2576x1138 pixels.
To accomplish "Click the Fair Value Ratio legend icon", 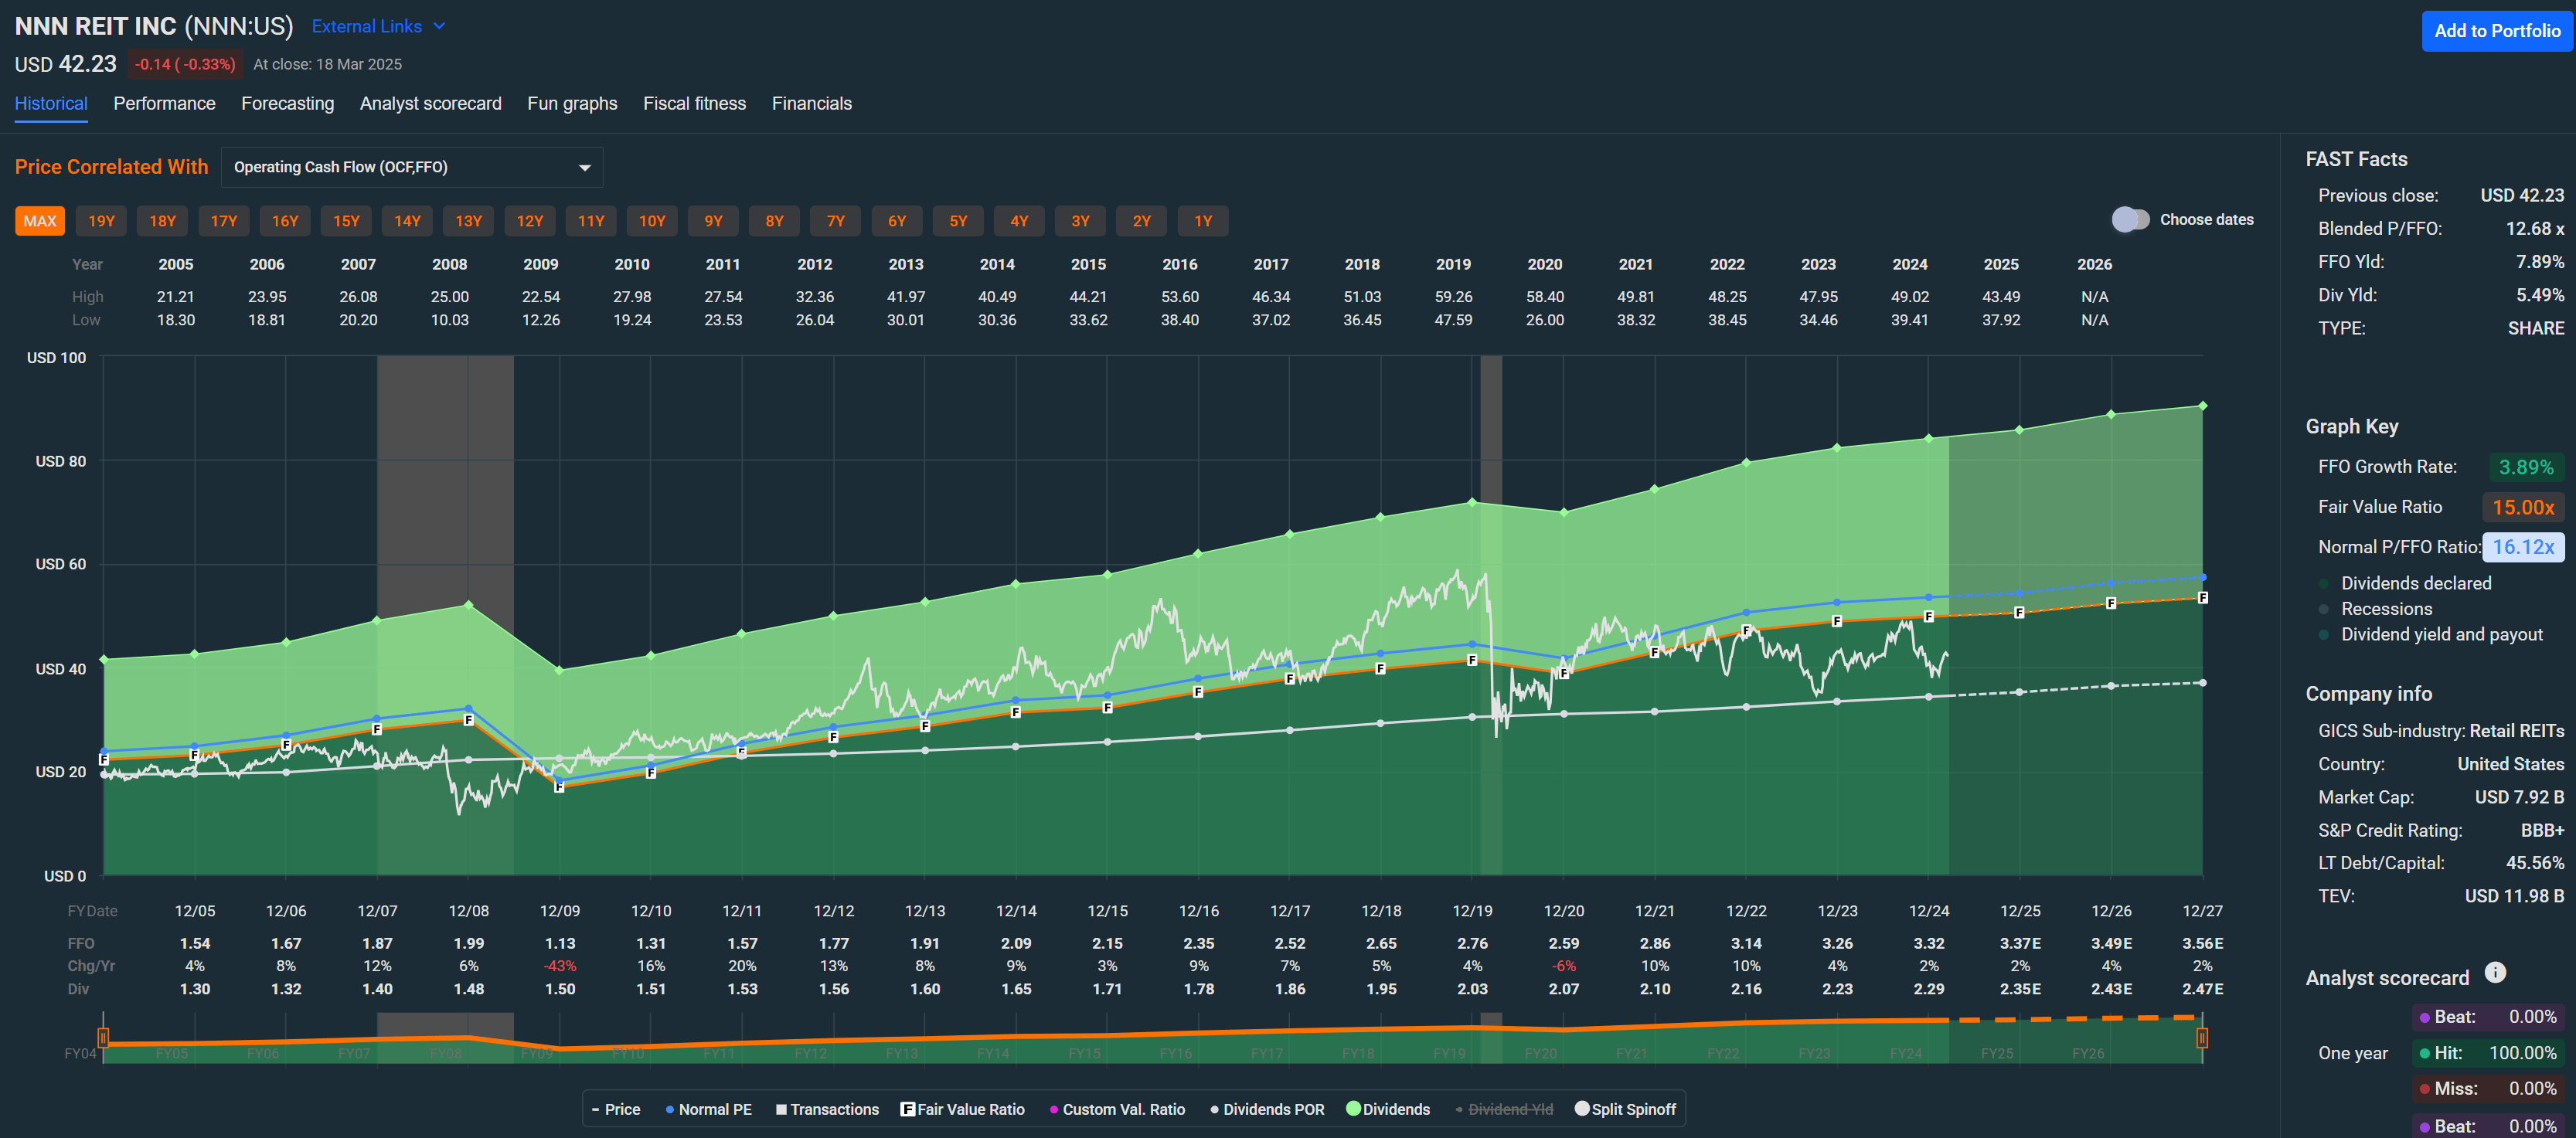I will point(908,1109).
